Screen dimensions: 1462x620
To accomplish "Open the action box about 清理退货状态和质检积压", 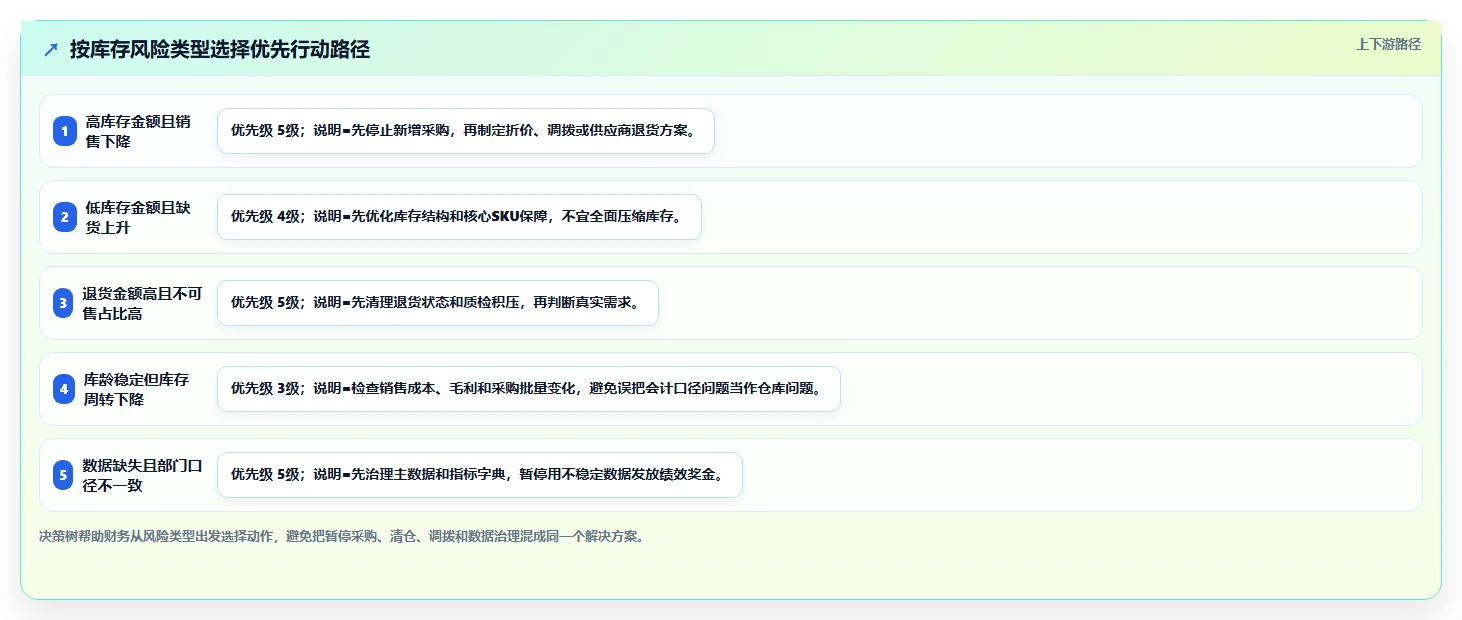I will tap(438, 303).
